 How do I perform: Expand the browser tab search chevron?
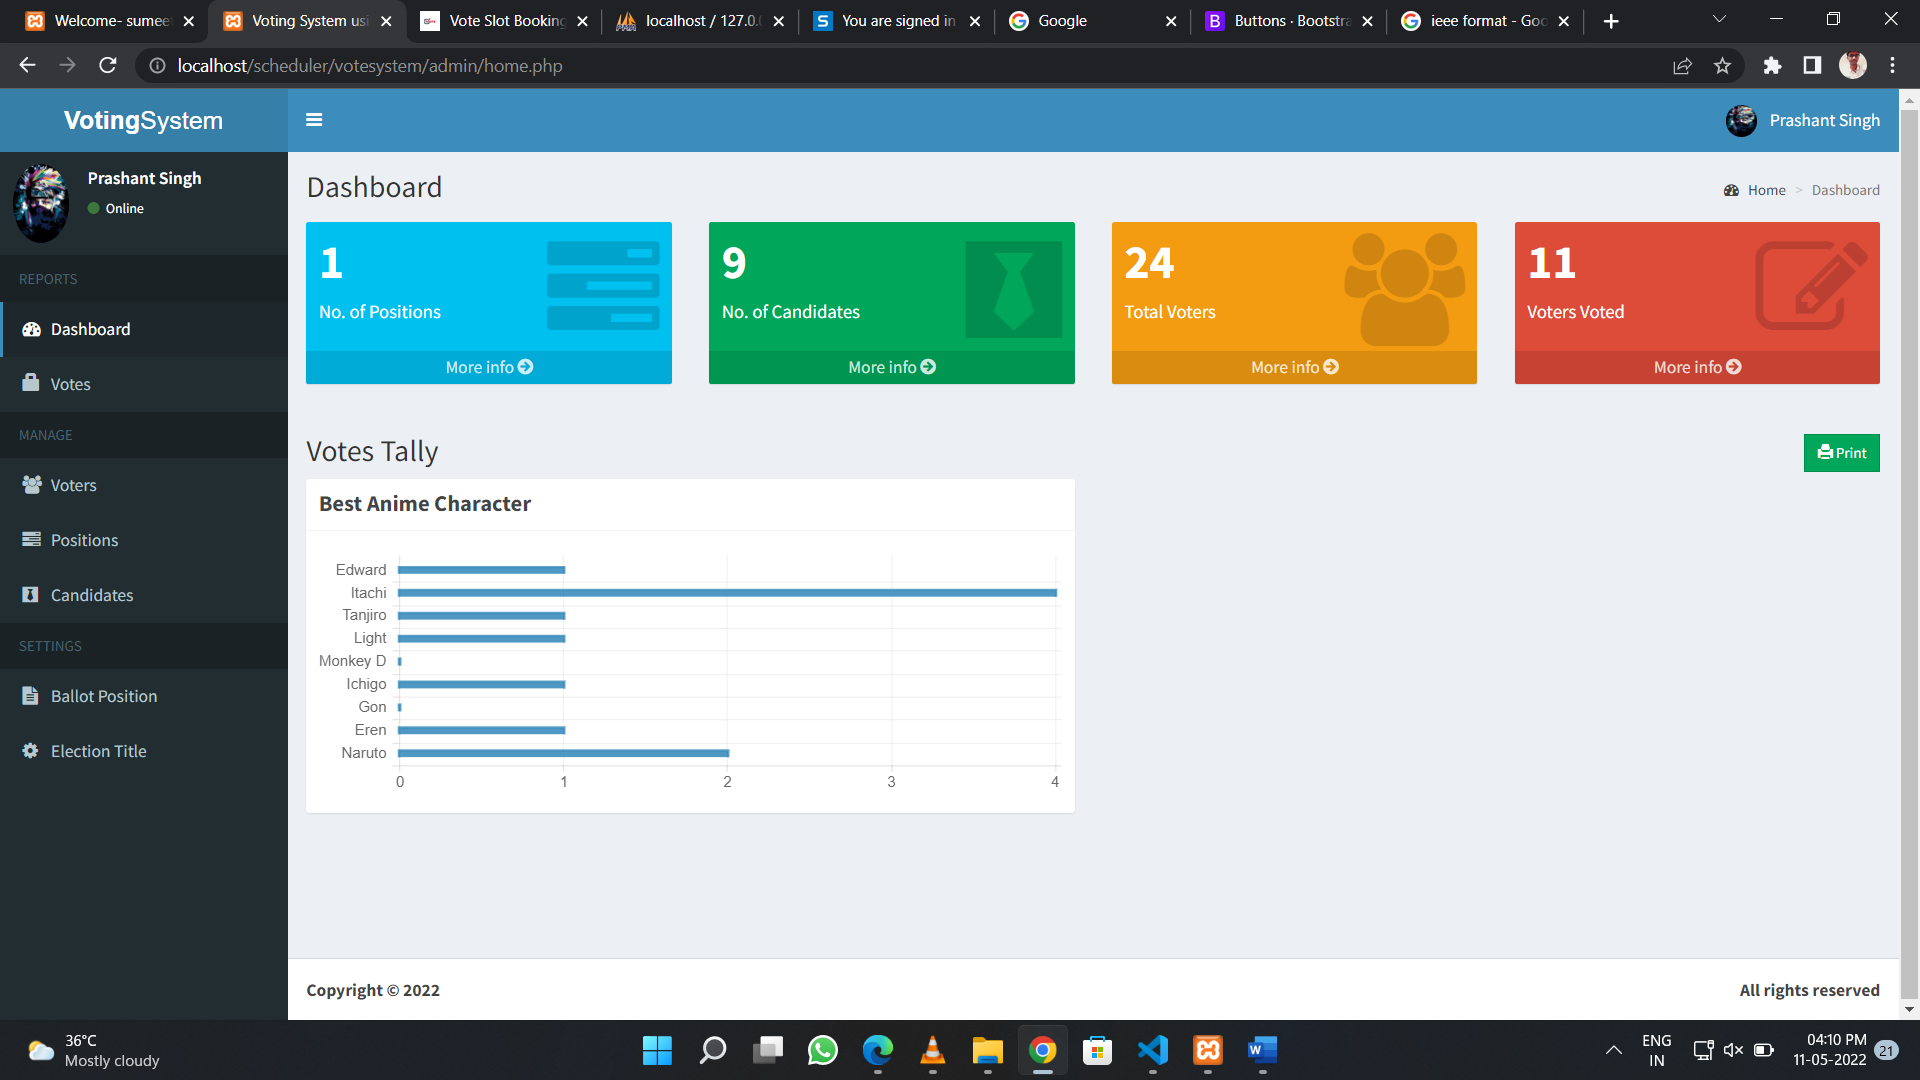(x=1718, y=20)
